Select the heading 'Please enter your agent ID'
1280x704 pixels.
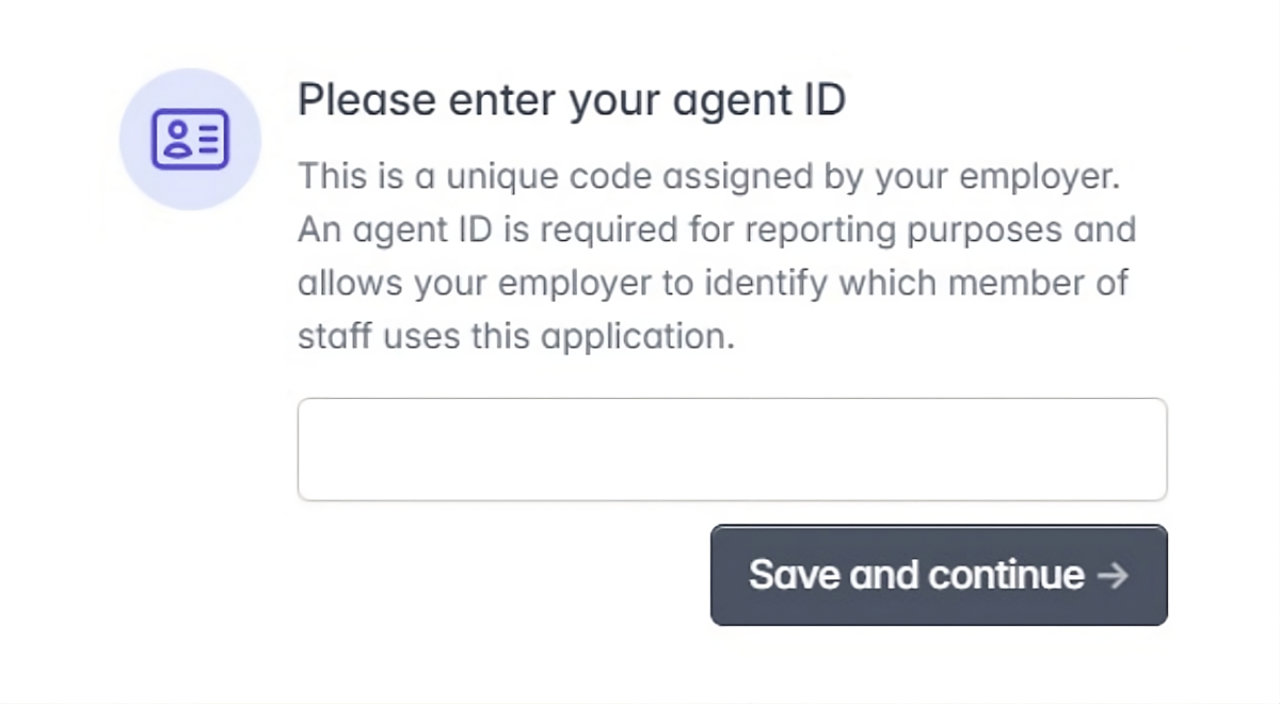572,100
